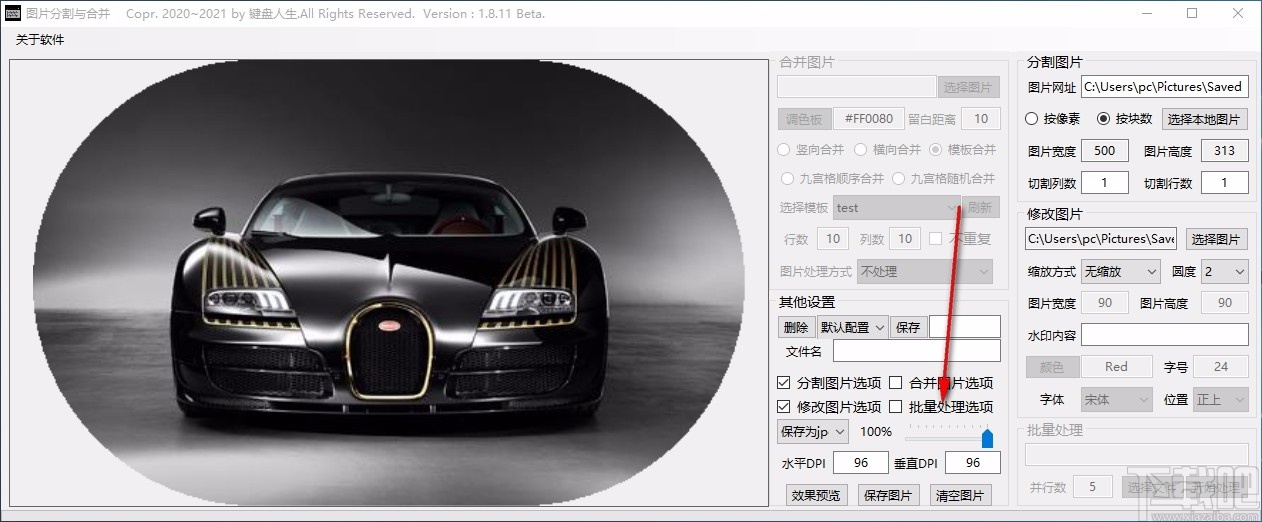Click the 删除 button
Image resolution: width=1262 pixels, height=522 pixels.
[796, 327]
